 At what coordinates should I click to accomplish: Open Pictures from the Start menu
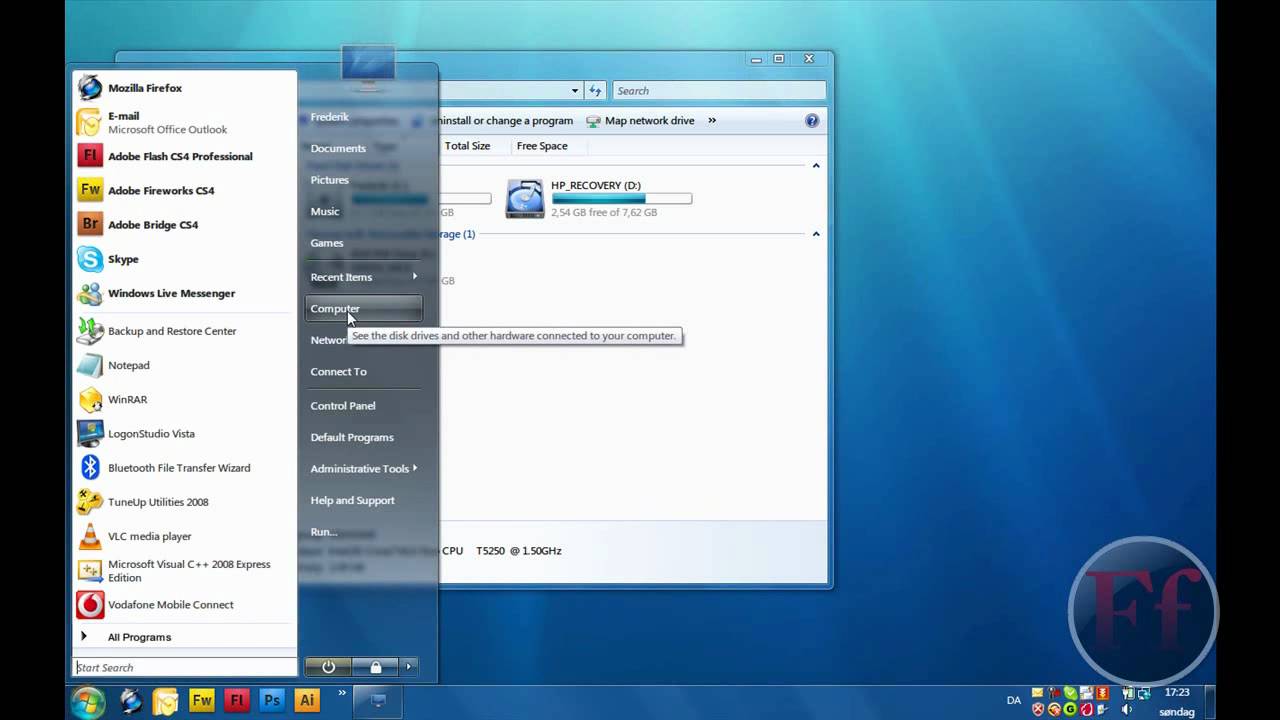click(x=364, y=180)
